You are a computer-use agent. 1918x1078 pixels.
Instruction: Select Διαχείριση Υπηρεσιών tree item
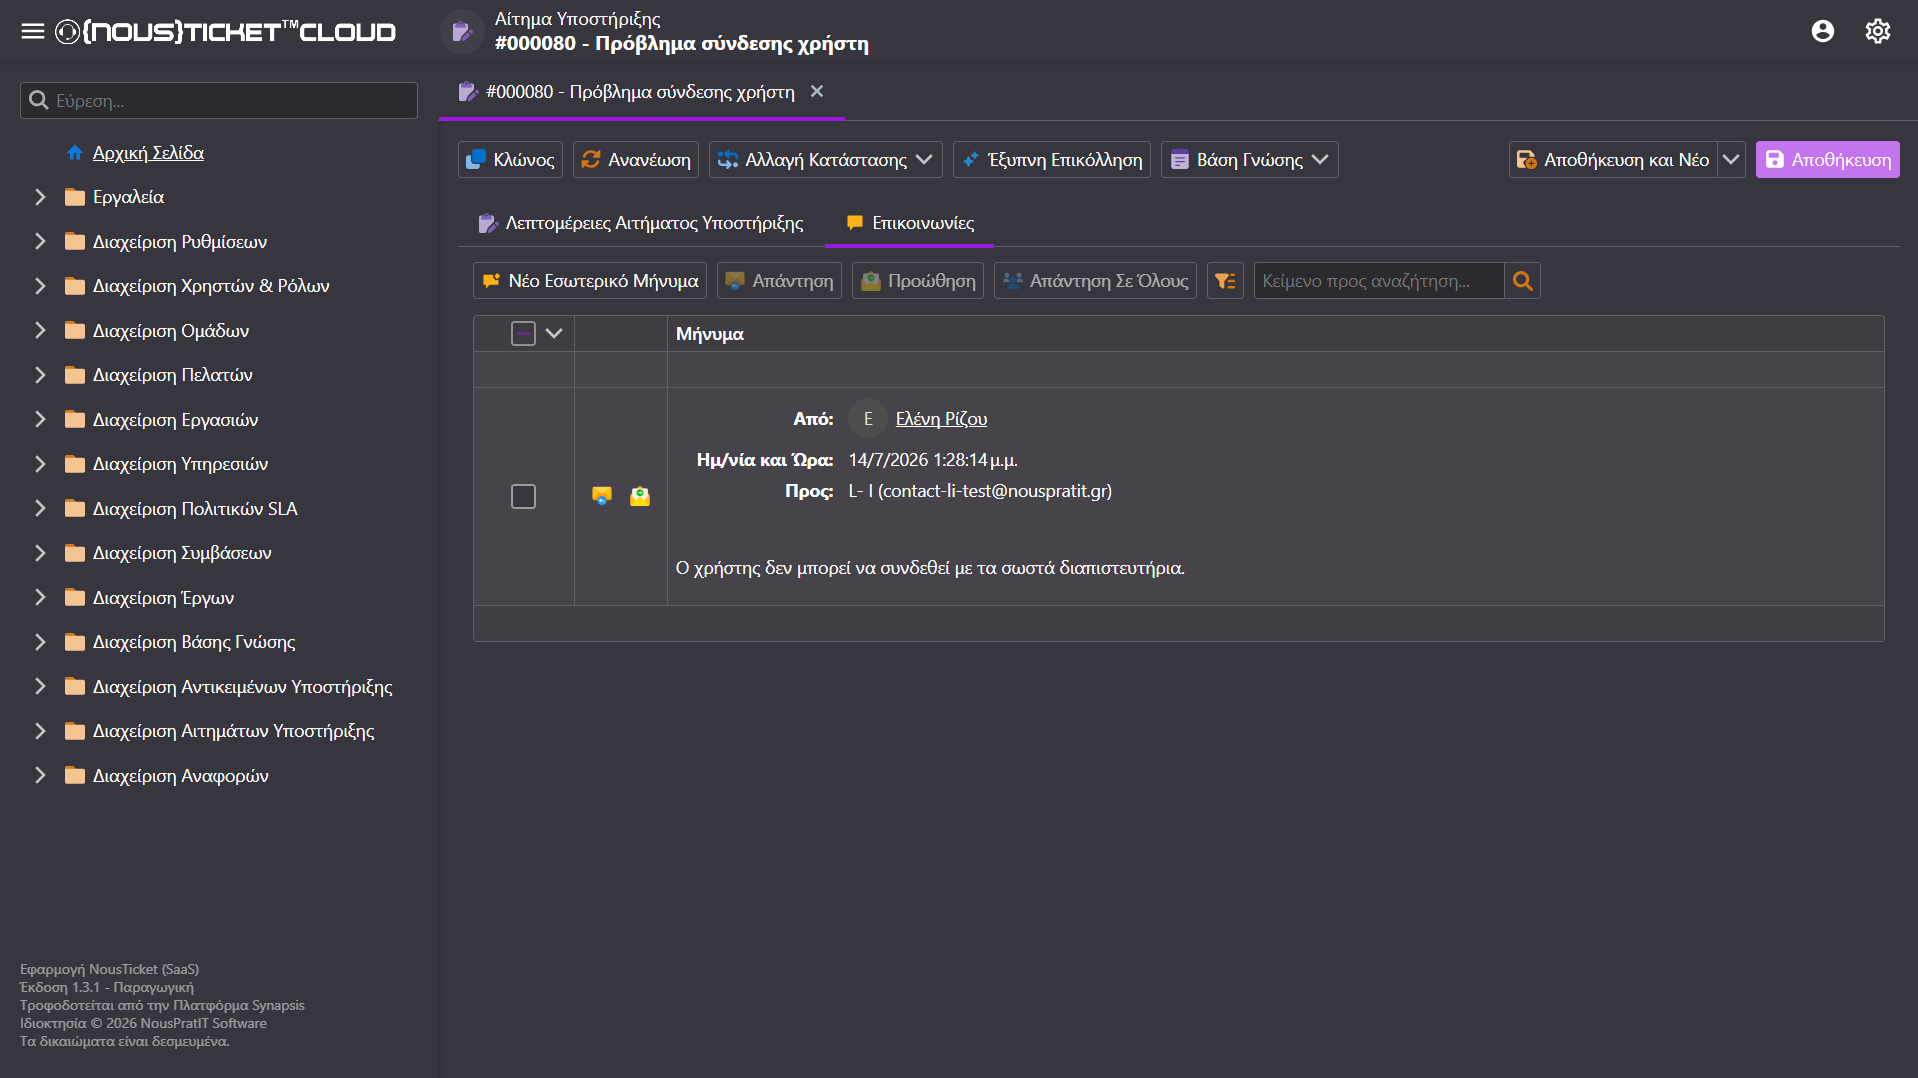point(180,464)
